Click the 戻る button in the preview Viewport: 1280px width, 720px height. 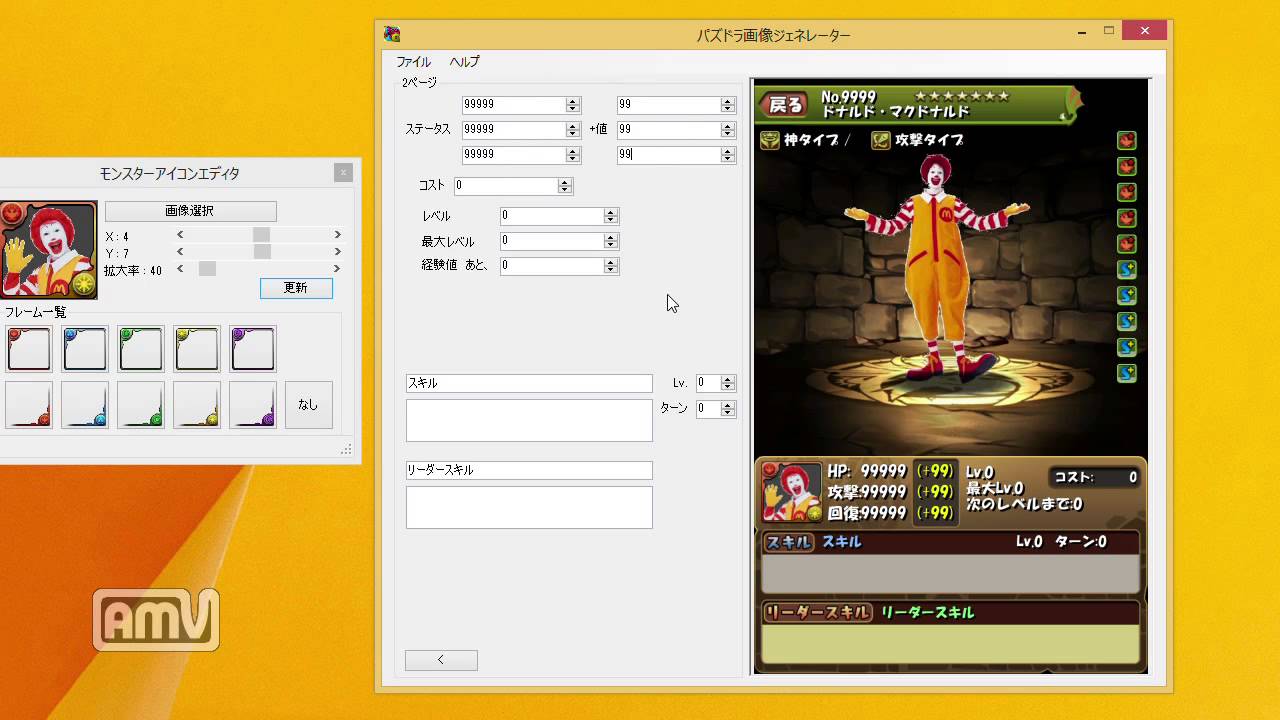tap(785, 104)
